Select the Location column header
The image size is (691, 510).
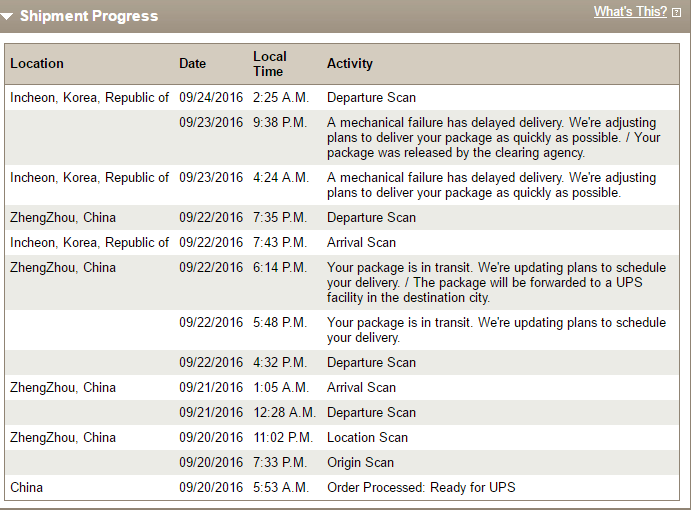pyautogui.click(x=37, y=63)
